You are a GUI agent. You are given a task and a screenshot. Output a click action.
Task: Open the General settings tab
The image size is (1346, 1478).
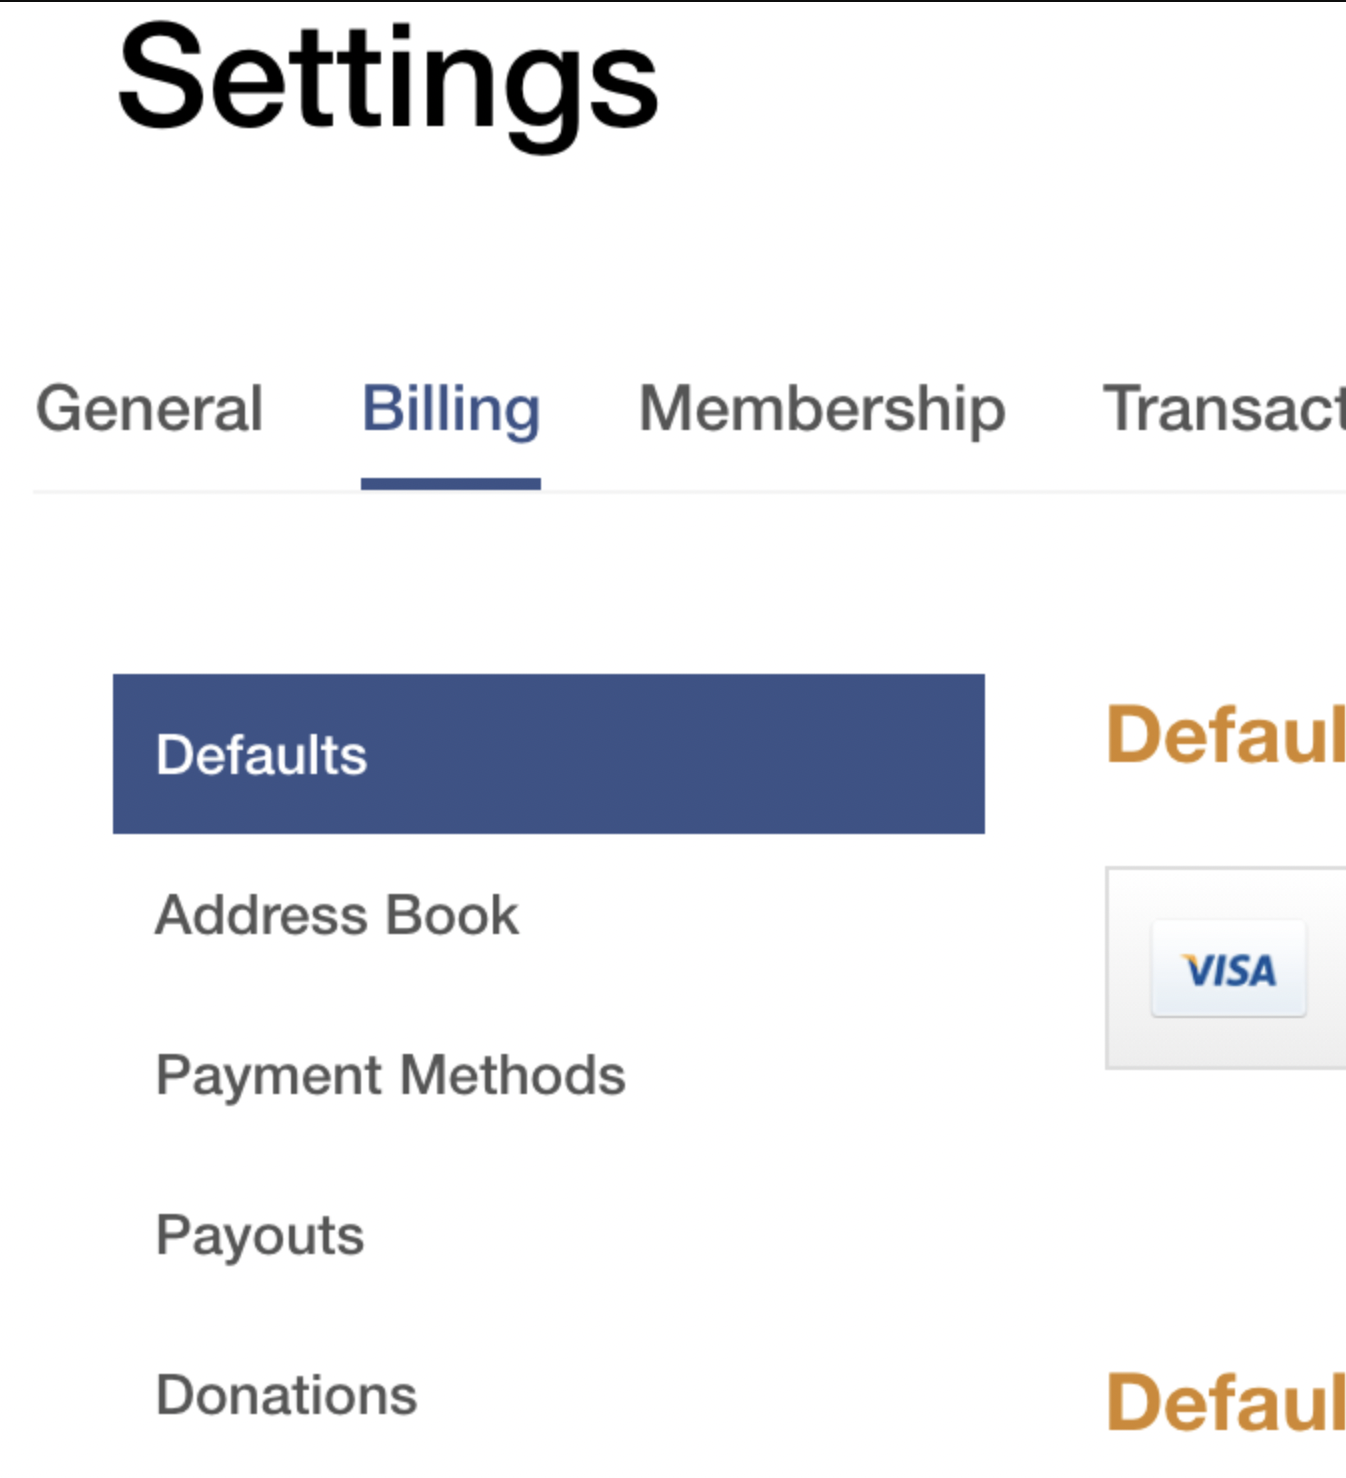(149, 409)
